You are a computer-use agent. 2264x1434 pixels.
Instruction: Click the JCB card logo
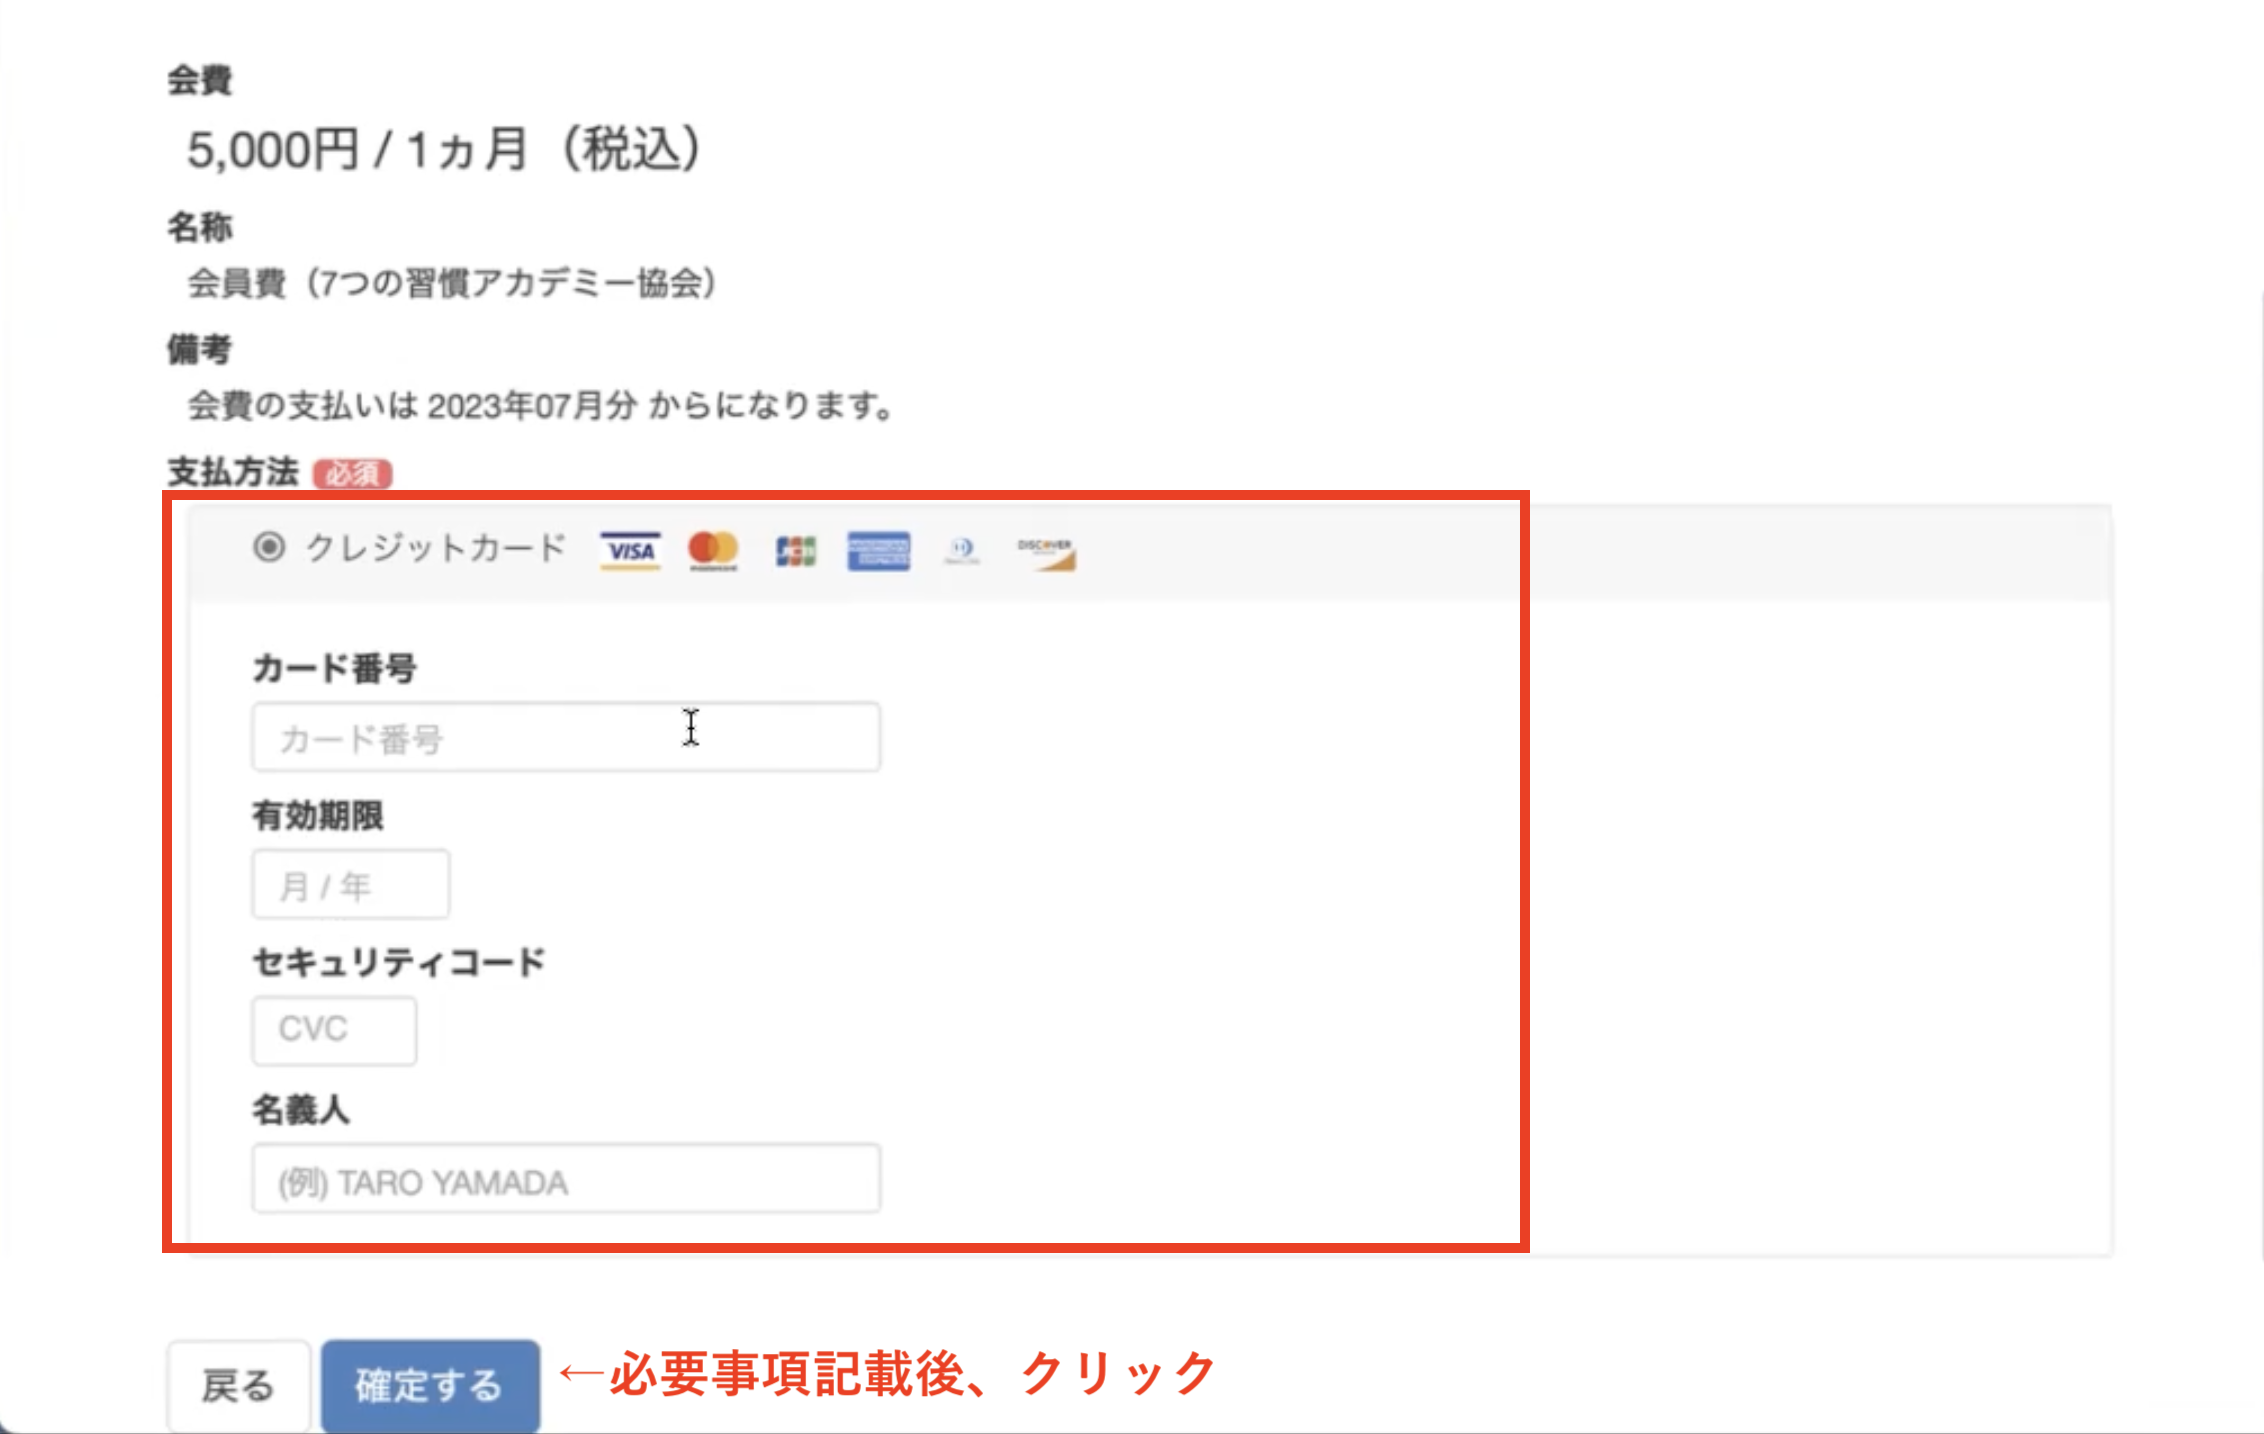(796, 551)
